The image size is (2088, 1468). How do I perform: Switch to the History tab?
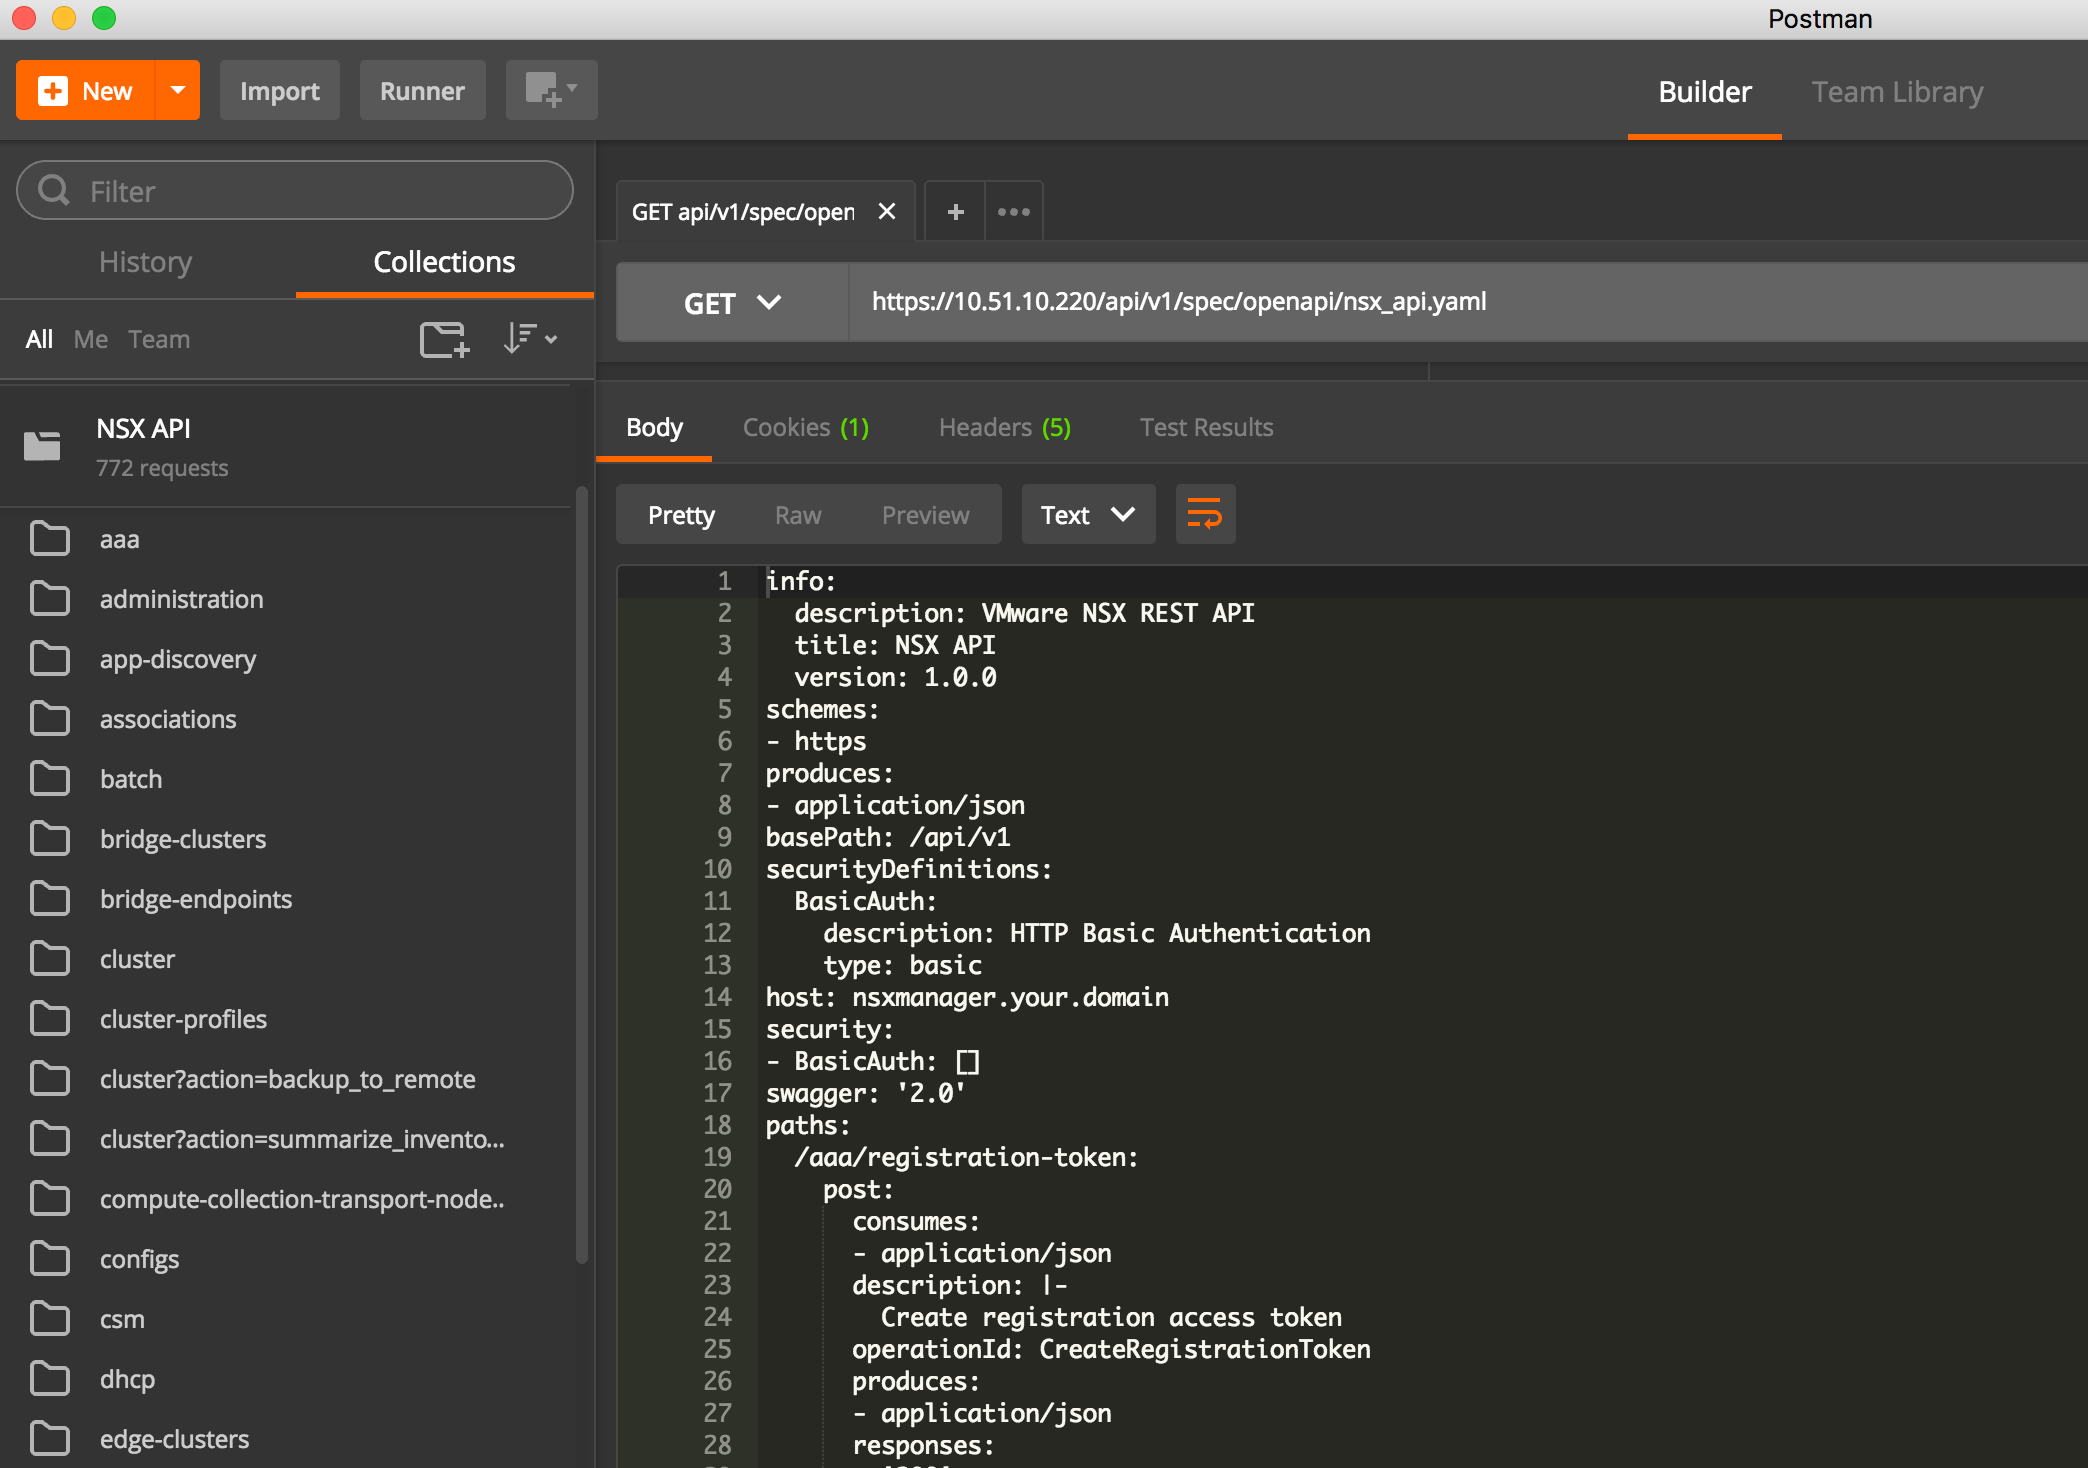pos(146,262)
